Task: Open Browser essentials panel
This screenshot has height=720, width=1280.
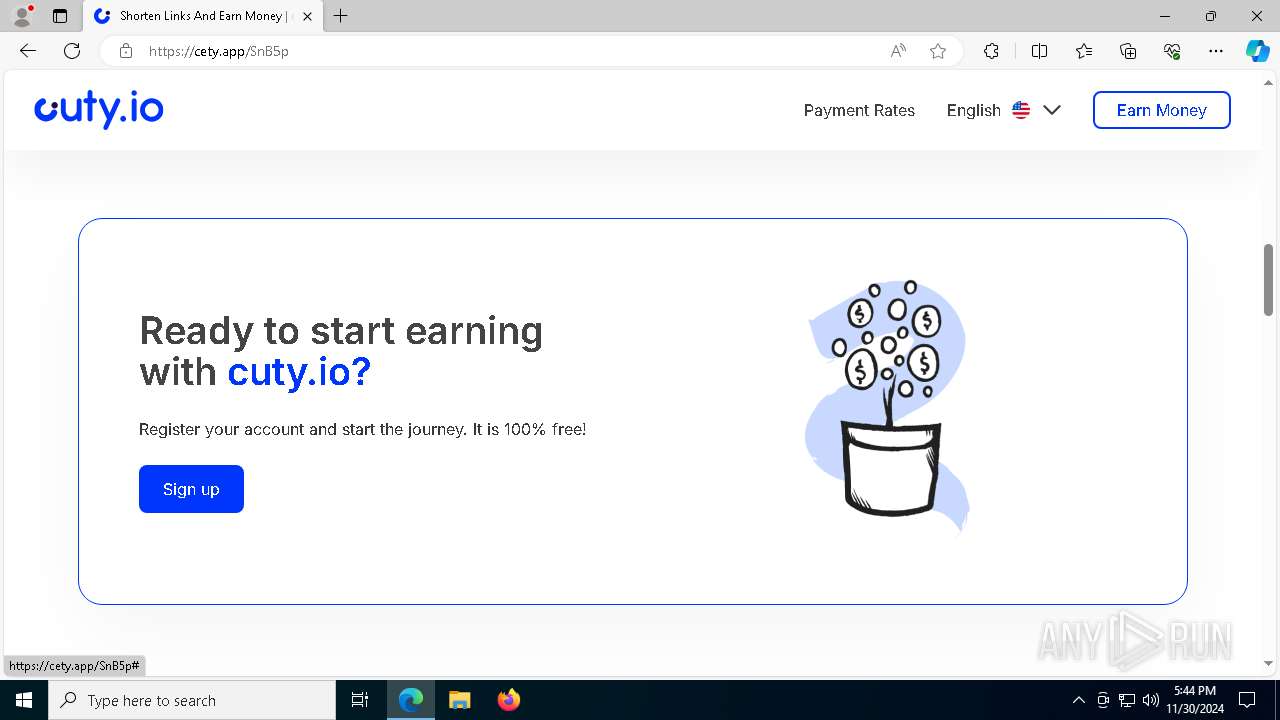Action: (x=1172, y=51)
